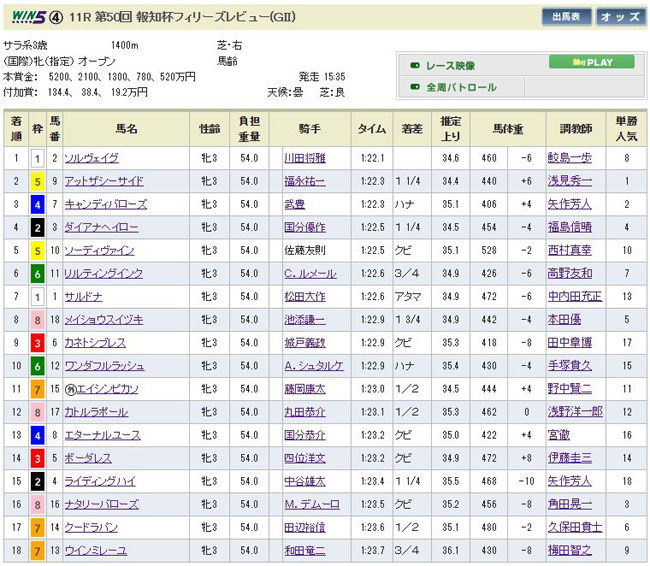This screenshot has height=566, width=650.
Task: Open horse アットザシーサイド's profile
Action: pos(103,181)
